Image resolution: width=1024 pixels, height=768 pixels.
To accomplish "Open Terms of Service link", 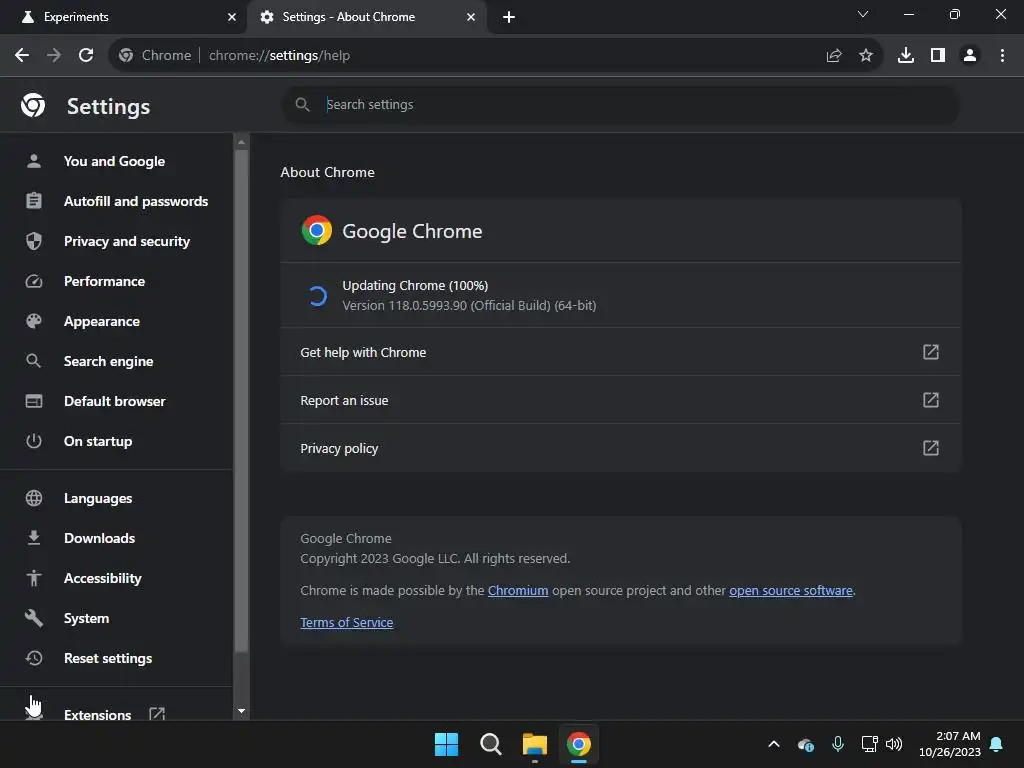I will pyautogui.click(x=347, y=622).
